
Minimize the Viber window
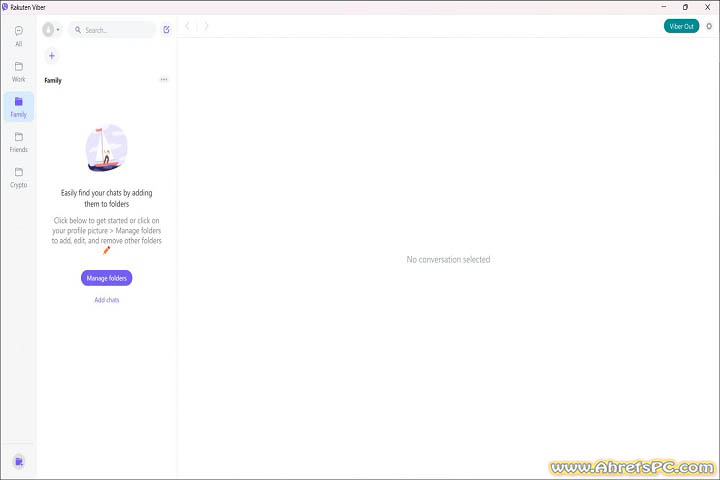pyautogui.click(x=664, y=7)
